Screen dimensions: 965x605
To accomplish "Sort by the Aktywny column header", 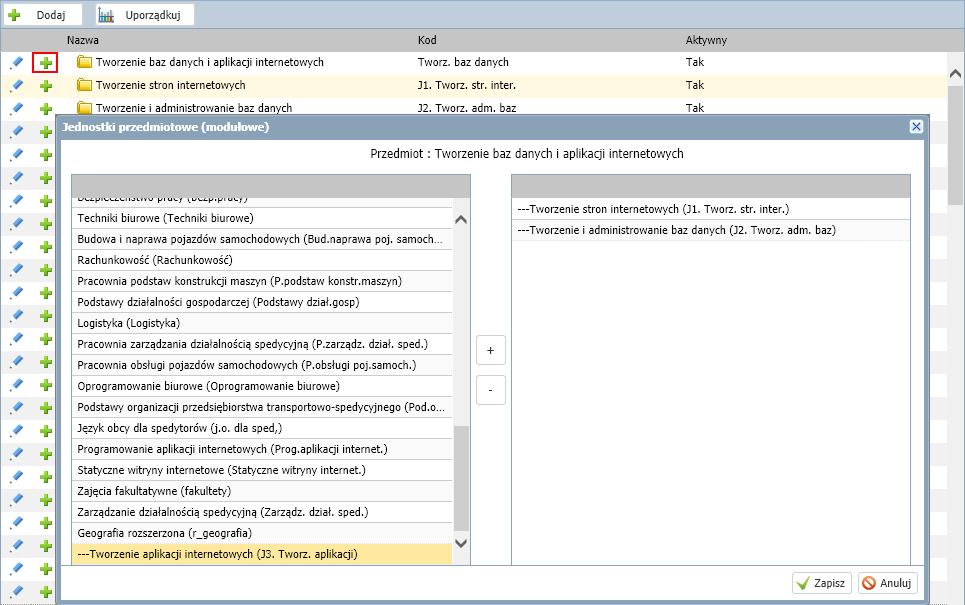I will [x=706, y=40].
